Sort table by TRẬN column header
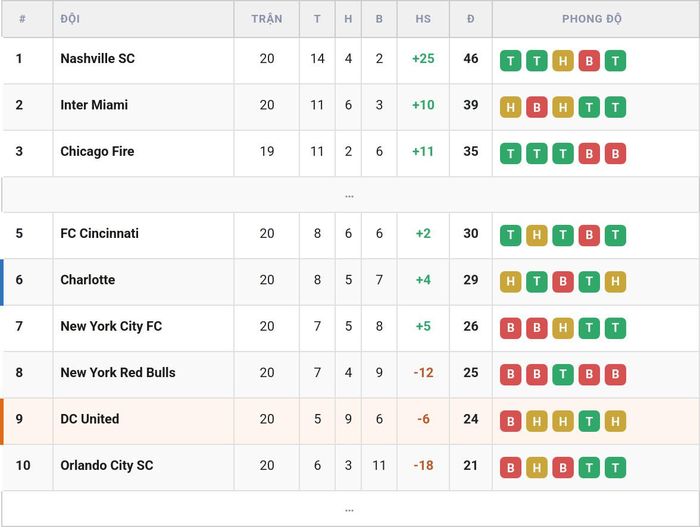700x527 pixels. [x=267, y=19]
